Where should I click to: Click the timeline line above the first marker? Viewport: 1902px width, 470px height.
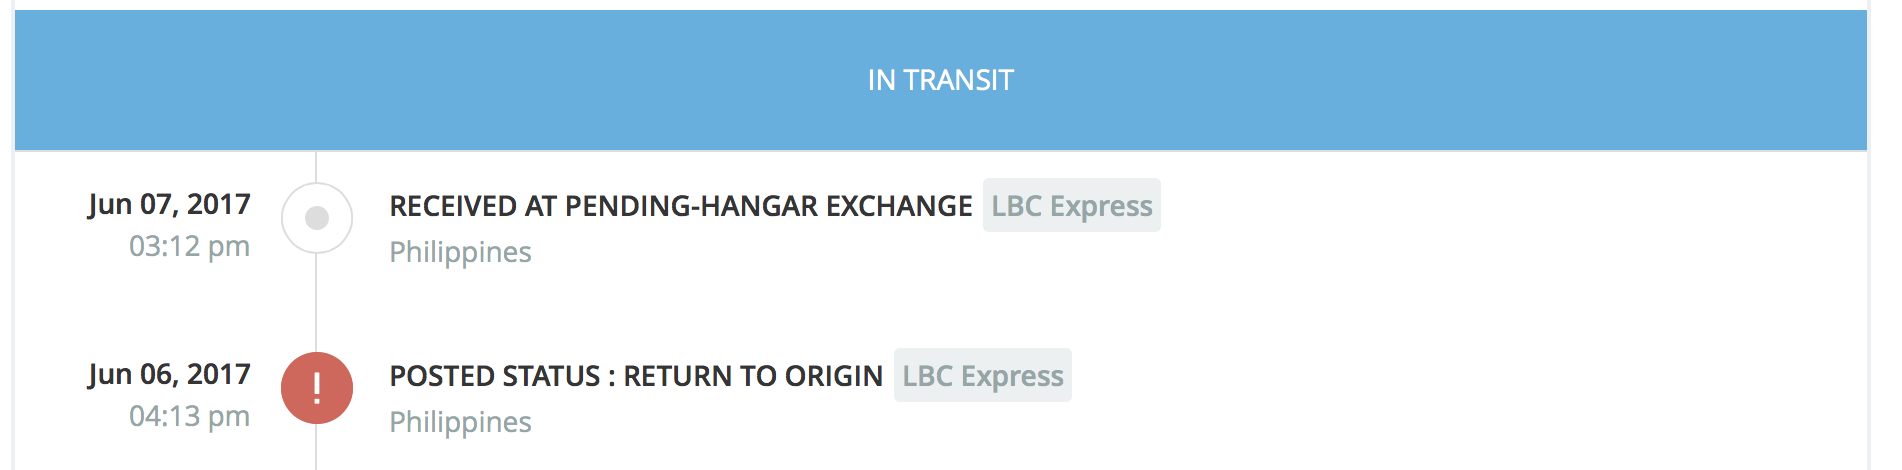coord(316,166)
